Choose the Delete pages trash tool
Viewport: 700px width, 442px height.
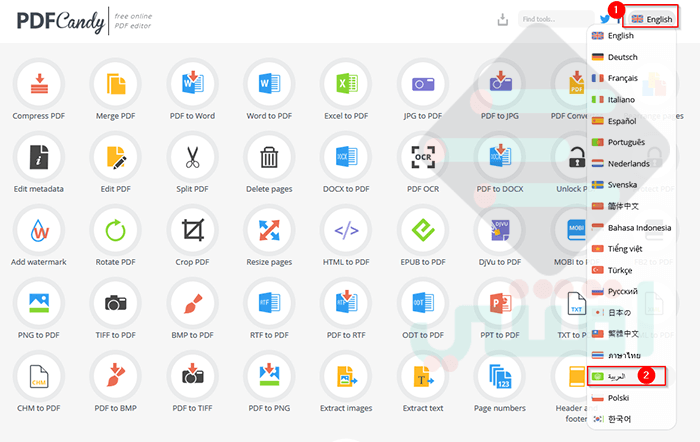[x=269, y=158]
